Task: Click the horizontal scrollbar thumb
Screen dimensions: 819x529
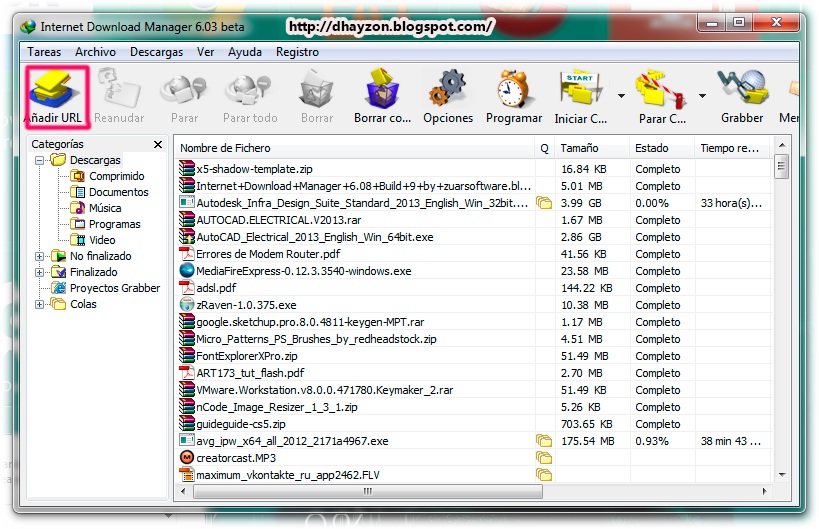Action: 368,491
